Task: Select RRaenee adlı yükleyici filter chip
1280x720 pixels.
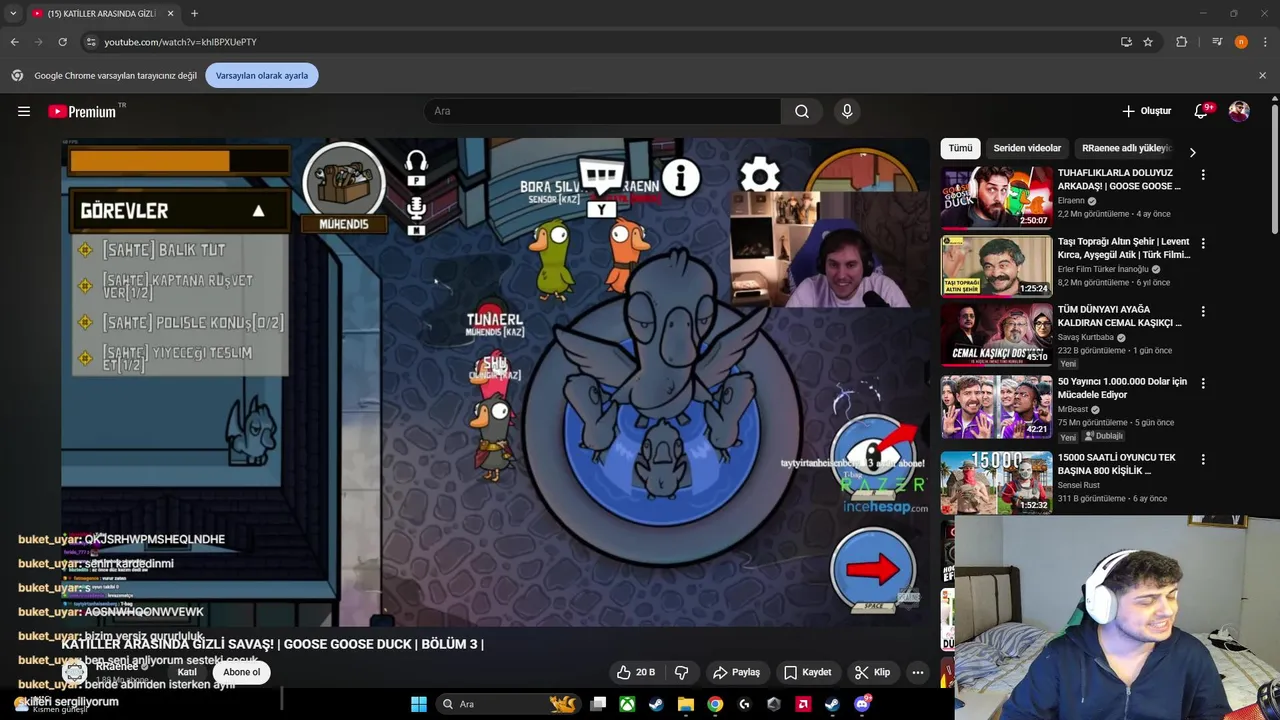Action: coord(1126,148)
